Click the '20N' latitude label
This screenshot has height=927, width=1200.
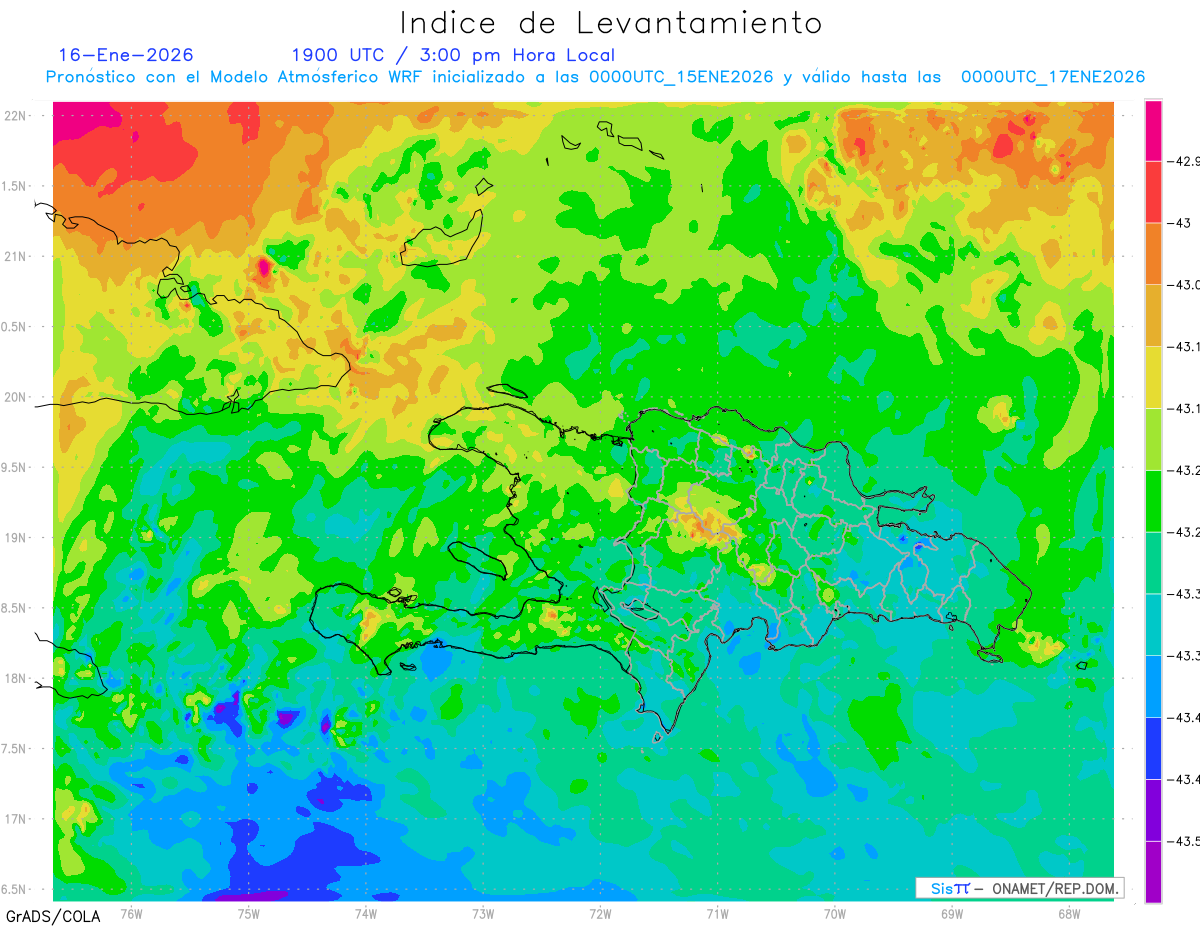tap(16, 397)
